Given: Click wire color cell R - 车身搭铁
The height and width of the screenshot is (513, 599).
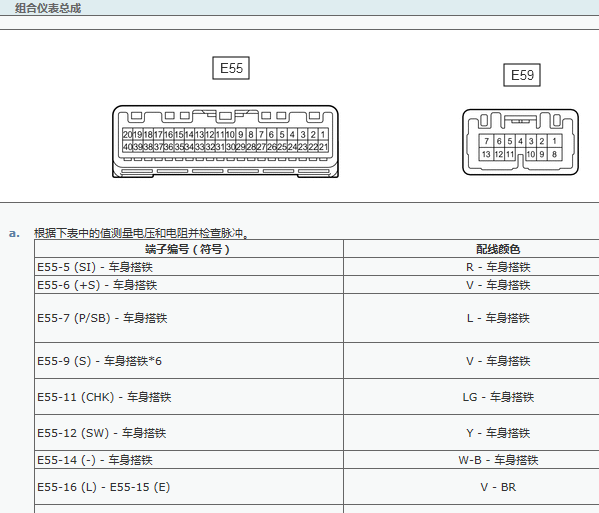Looking at the screenshot, I should [471, 267].
